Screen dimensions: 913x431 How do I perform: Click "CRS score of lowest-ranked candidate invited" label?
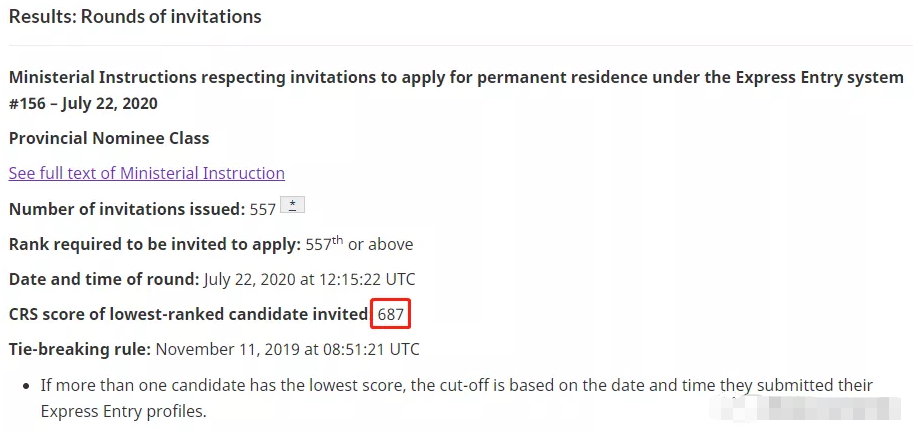[x=188, y=314]
